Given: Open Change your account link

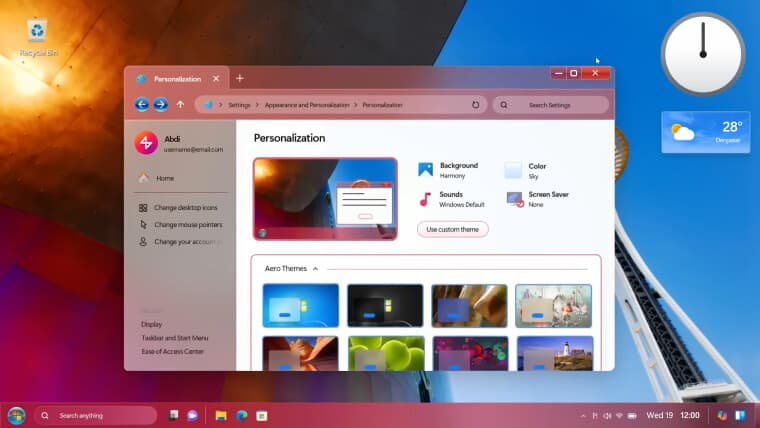Looking at the screenshot, I should click(188, 241).
